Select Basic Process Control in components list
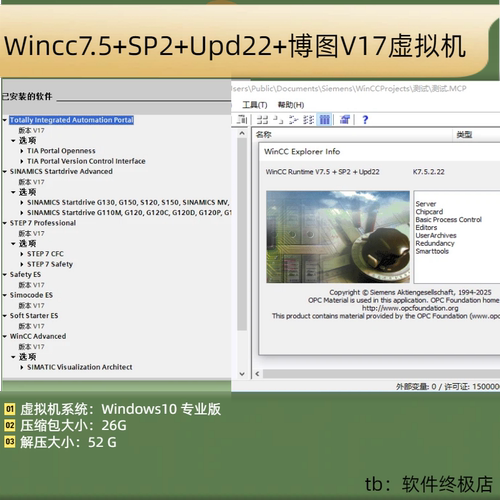500x500 pixels. point(449,220)
